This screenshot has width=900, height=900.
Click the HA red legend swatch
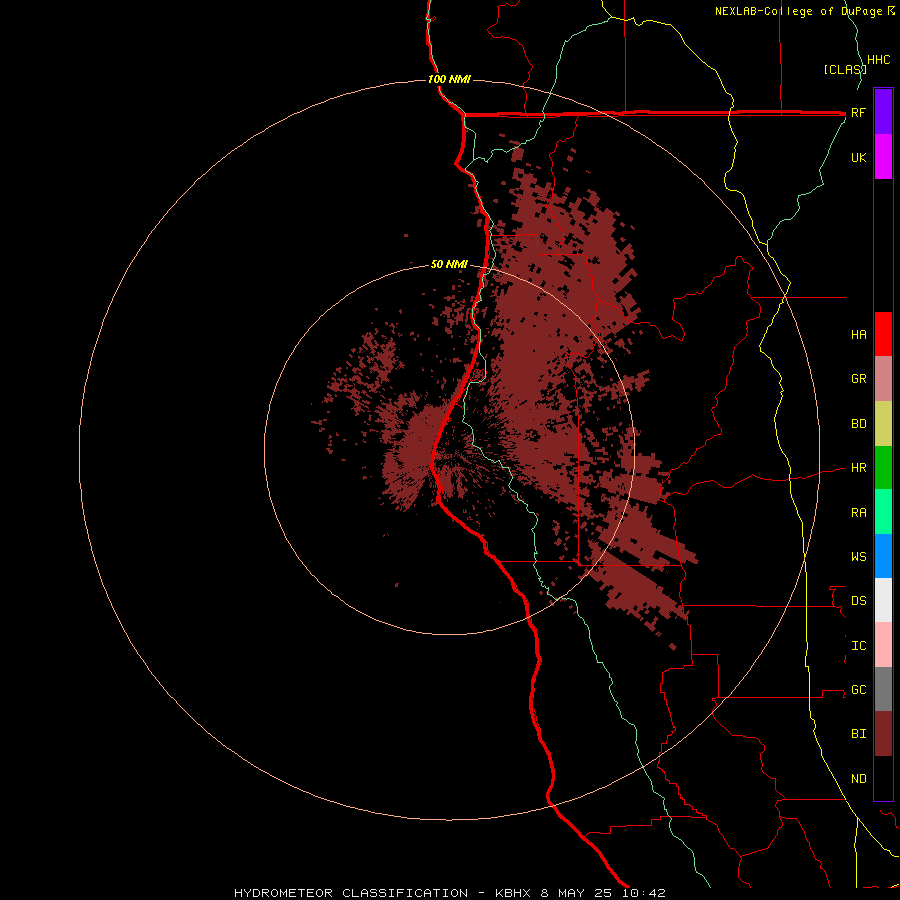coord(883,334)
